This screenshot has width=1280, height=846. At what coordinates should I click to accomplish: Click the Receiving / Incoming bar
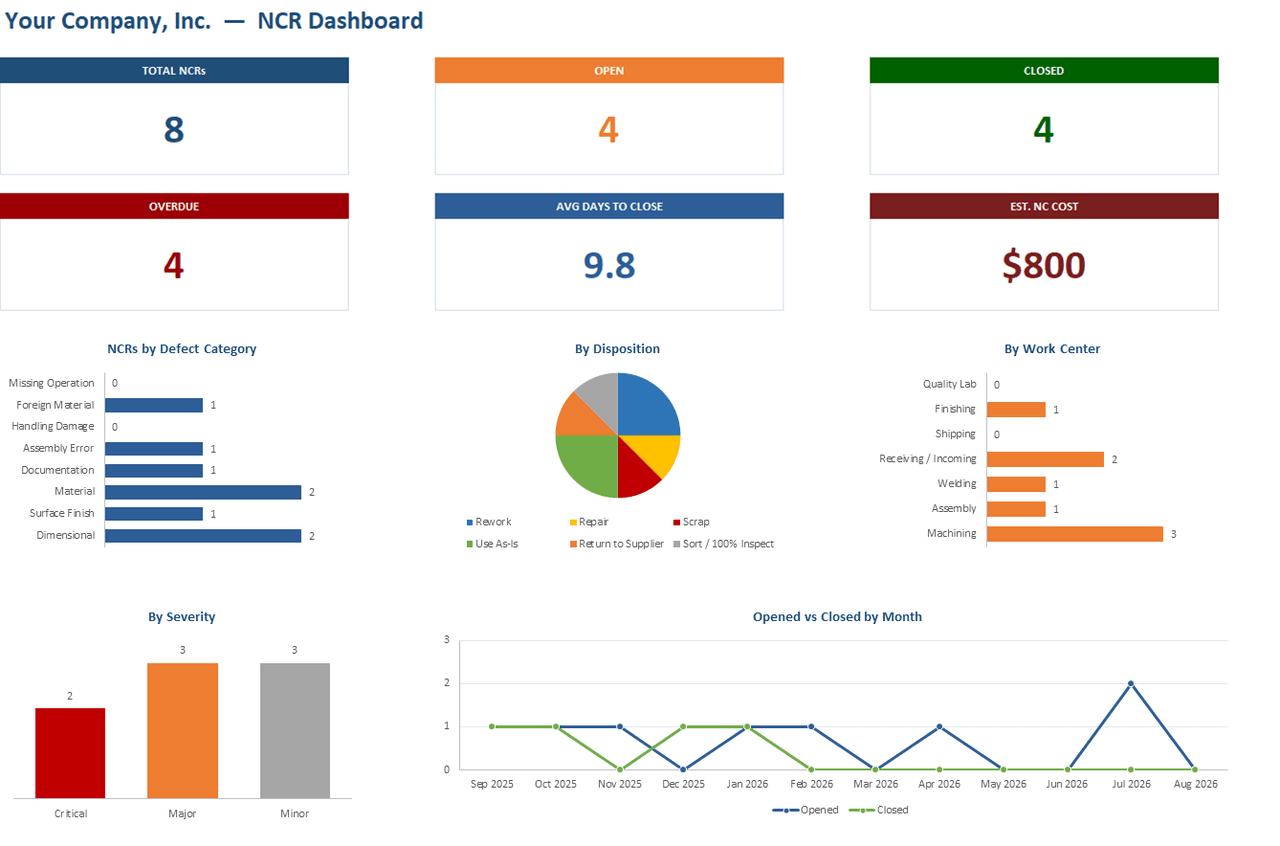point(1045,459)
